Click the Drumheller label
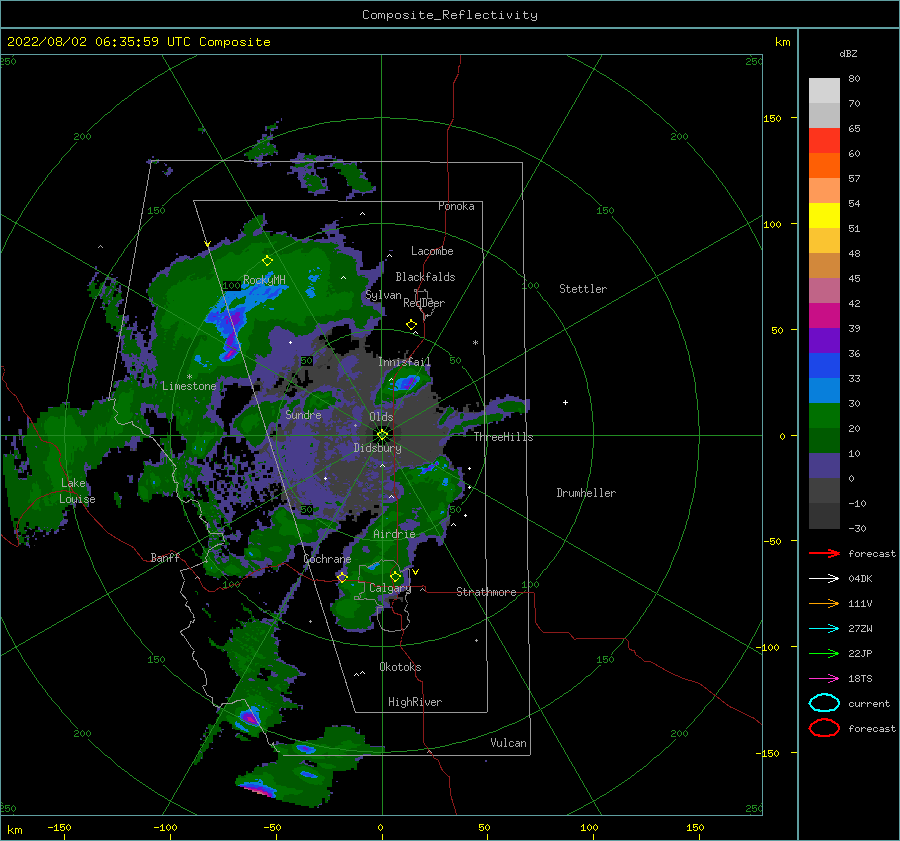This screenshot has width=900, height=841. click(x=586, y=493)
